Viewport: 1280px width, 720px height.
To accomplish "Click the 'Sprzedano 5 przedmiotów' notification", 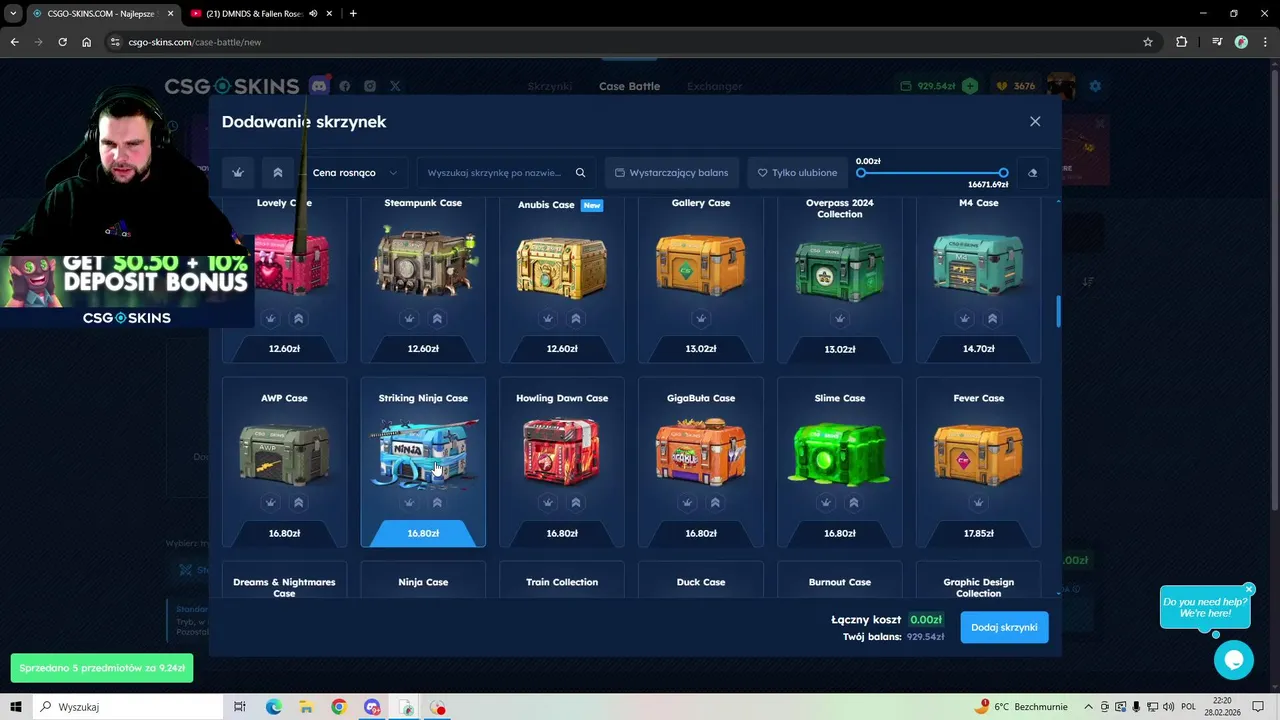I will (x=102, y=668).
